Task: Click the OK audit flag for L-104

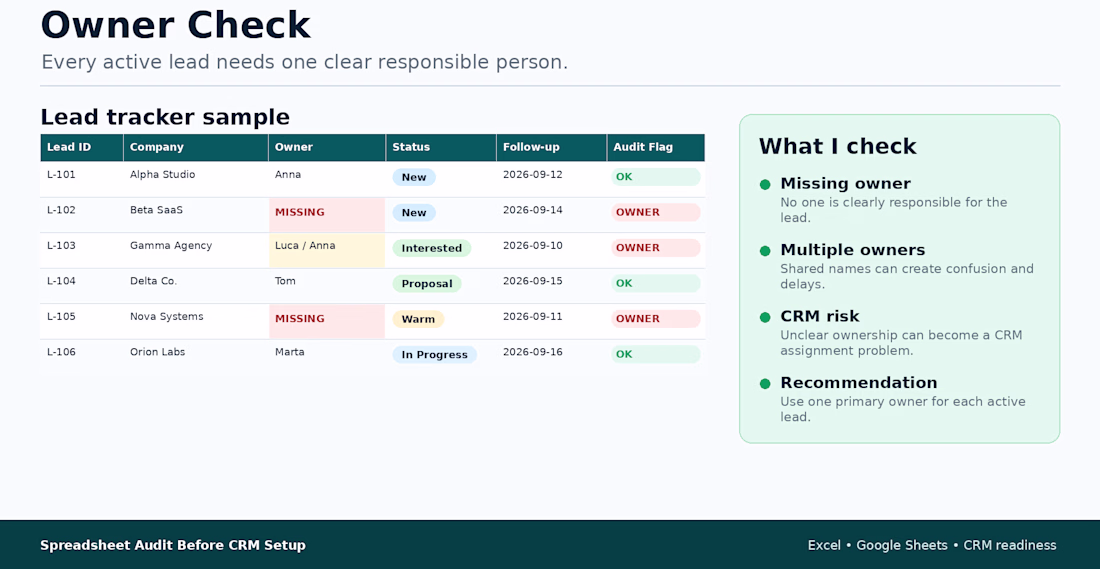Action: [x=656, y=284]
